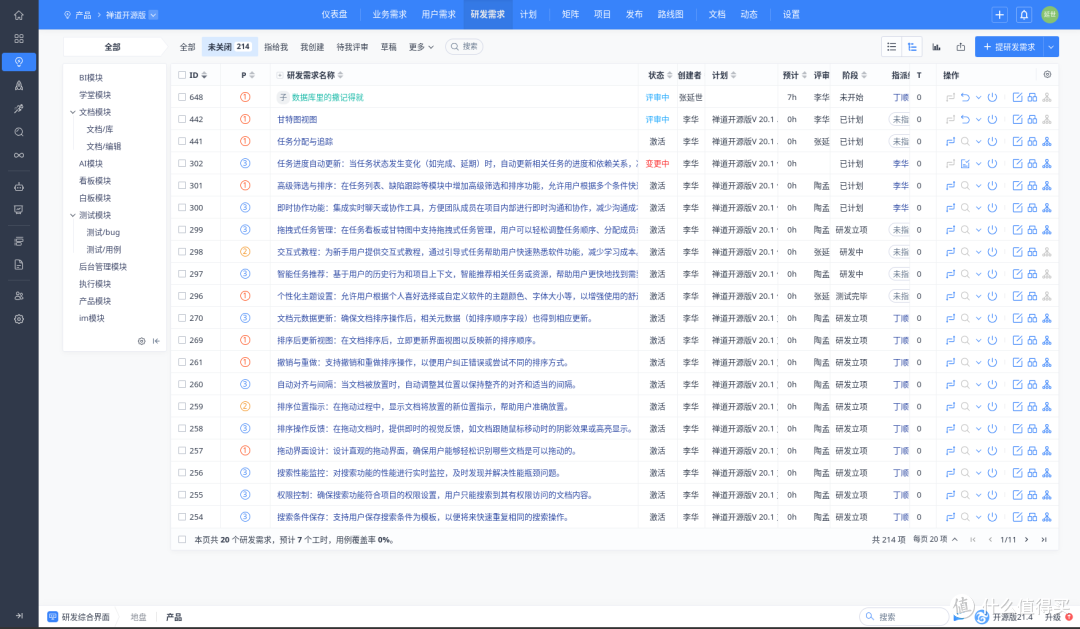This screenshot has height=629, width=1080.
Task: Collapse the 测试模块 tree node
Action: pyautogui.click(x=72, y=215)
